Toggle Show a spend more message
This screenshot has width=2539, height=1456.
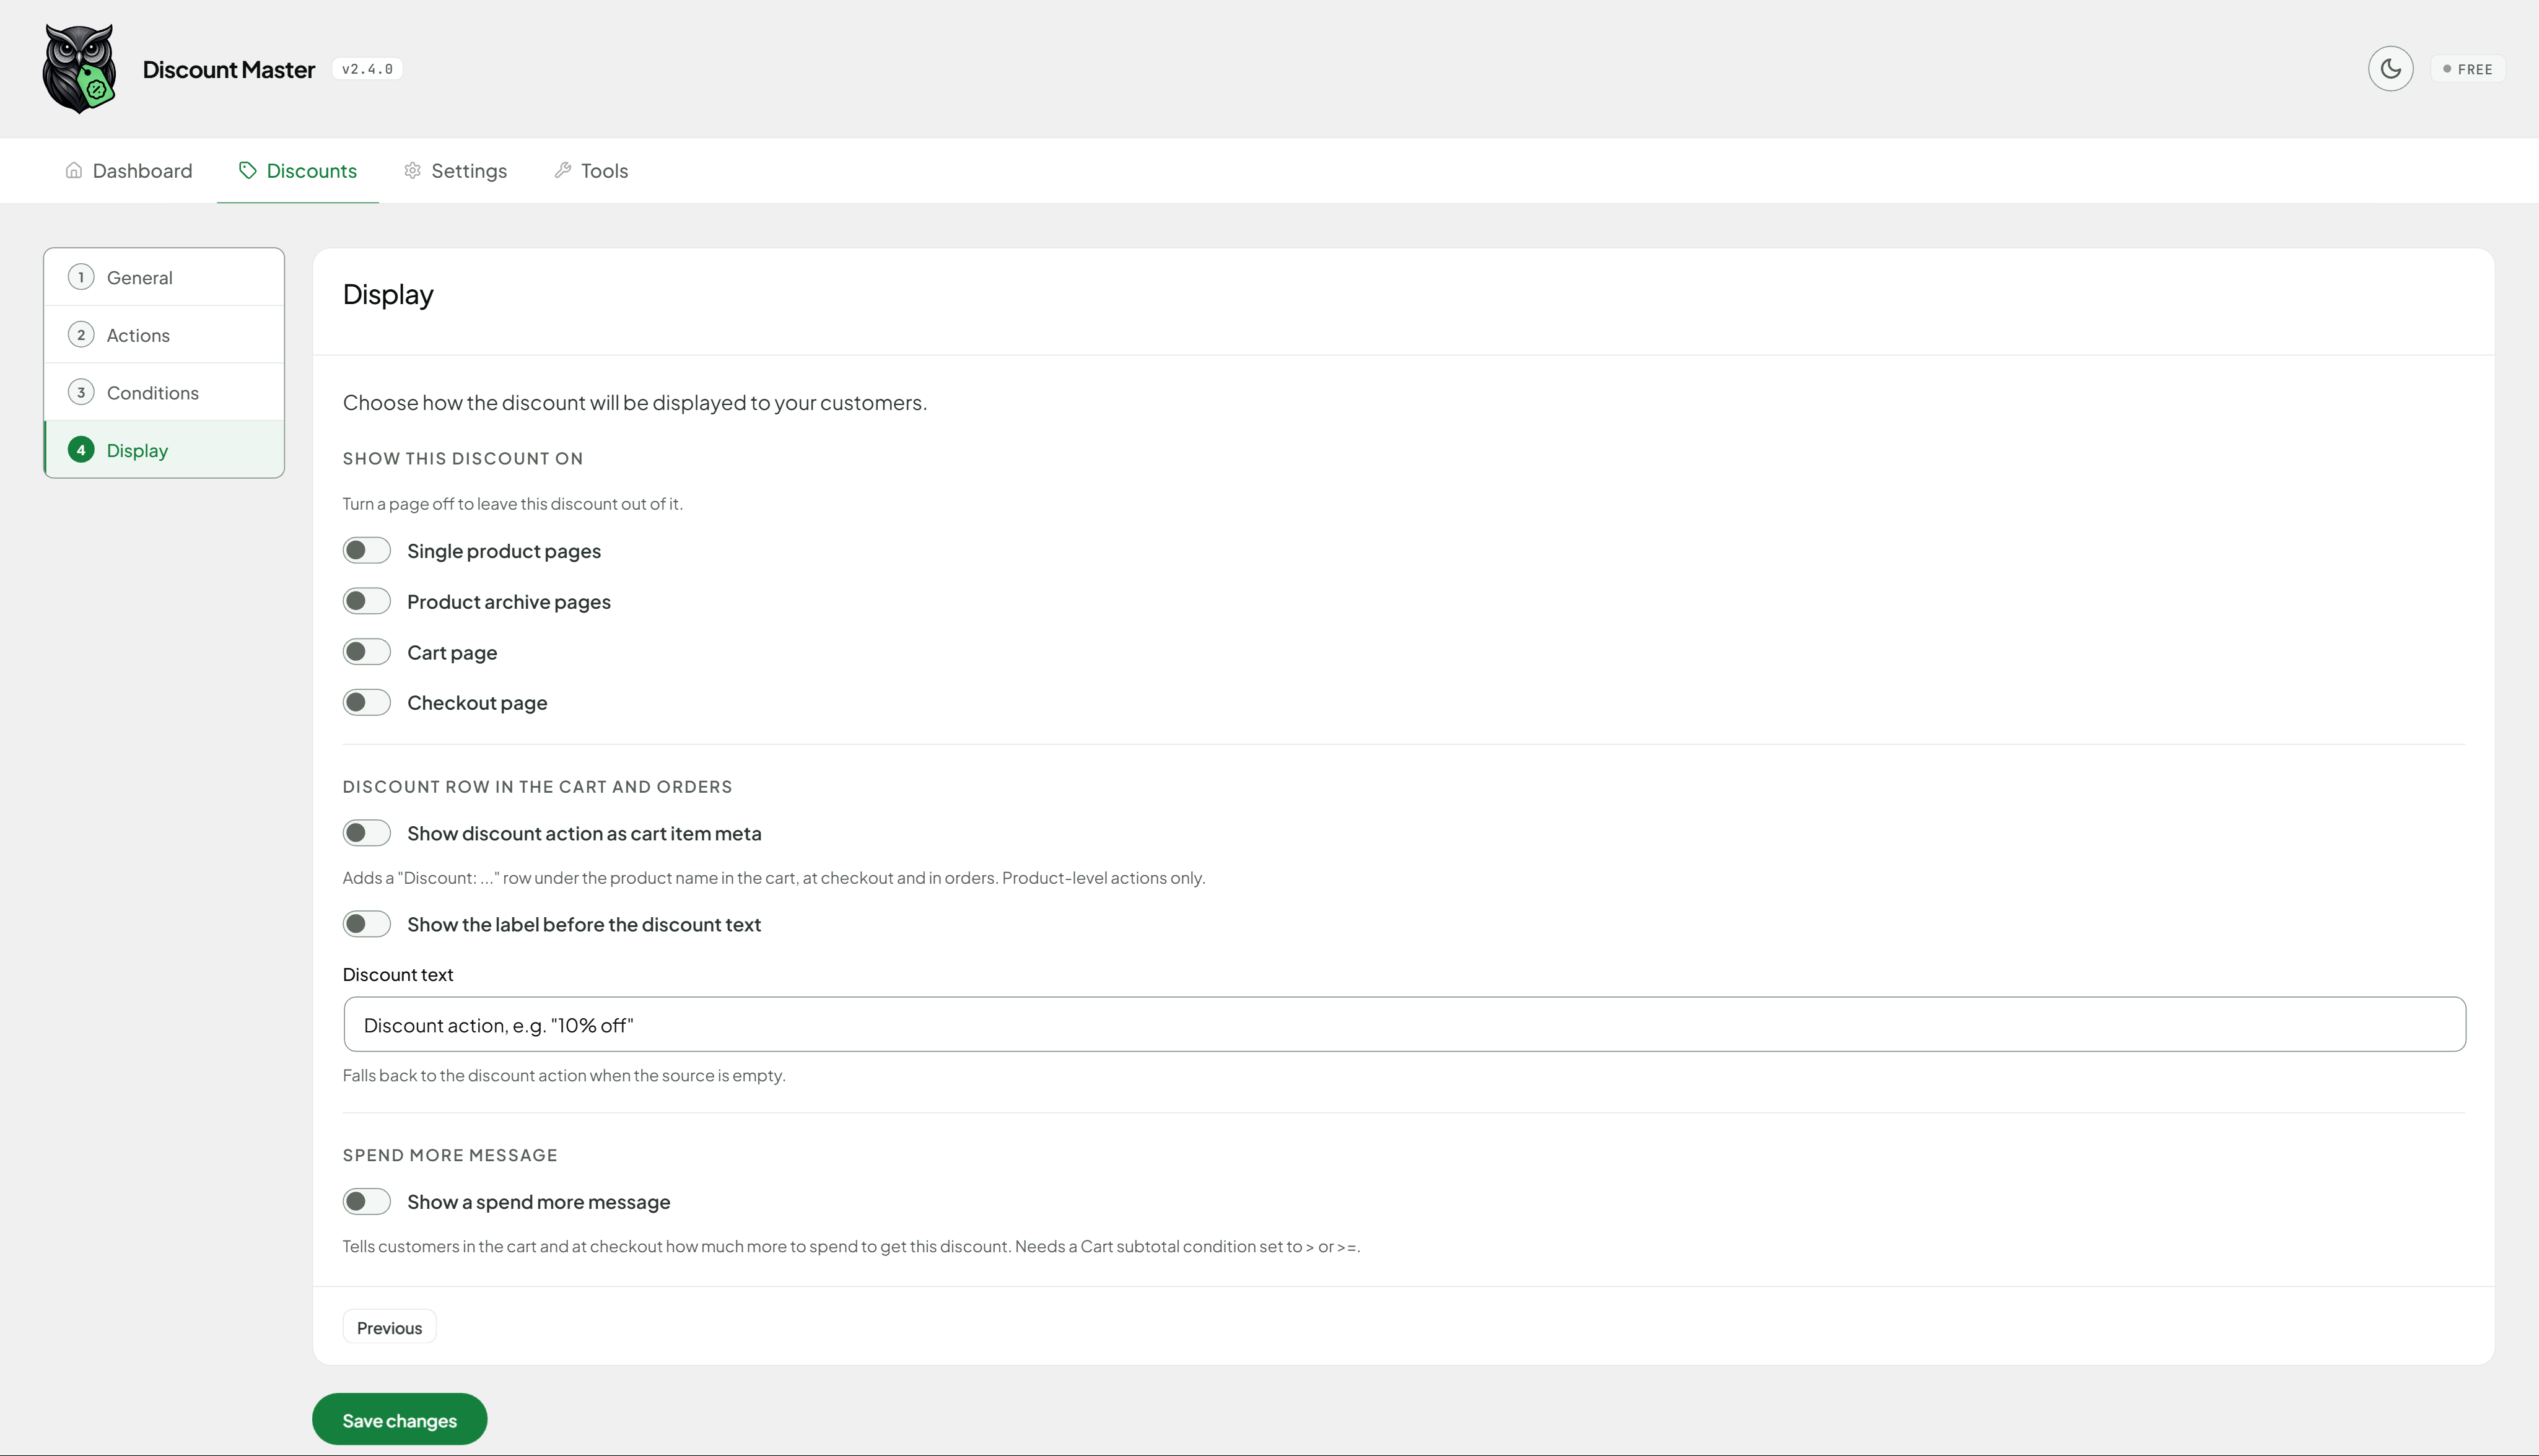coord(367,1201)
